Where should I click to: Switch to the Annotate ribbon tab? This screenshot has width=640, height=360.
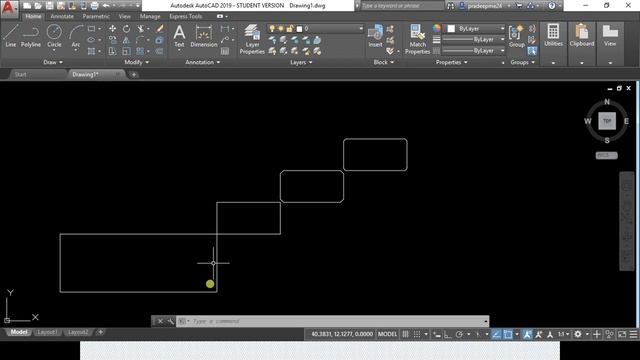click(62, 16)
